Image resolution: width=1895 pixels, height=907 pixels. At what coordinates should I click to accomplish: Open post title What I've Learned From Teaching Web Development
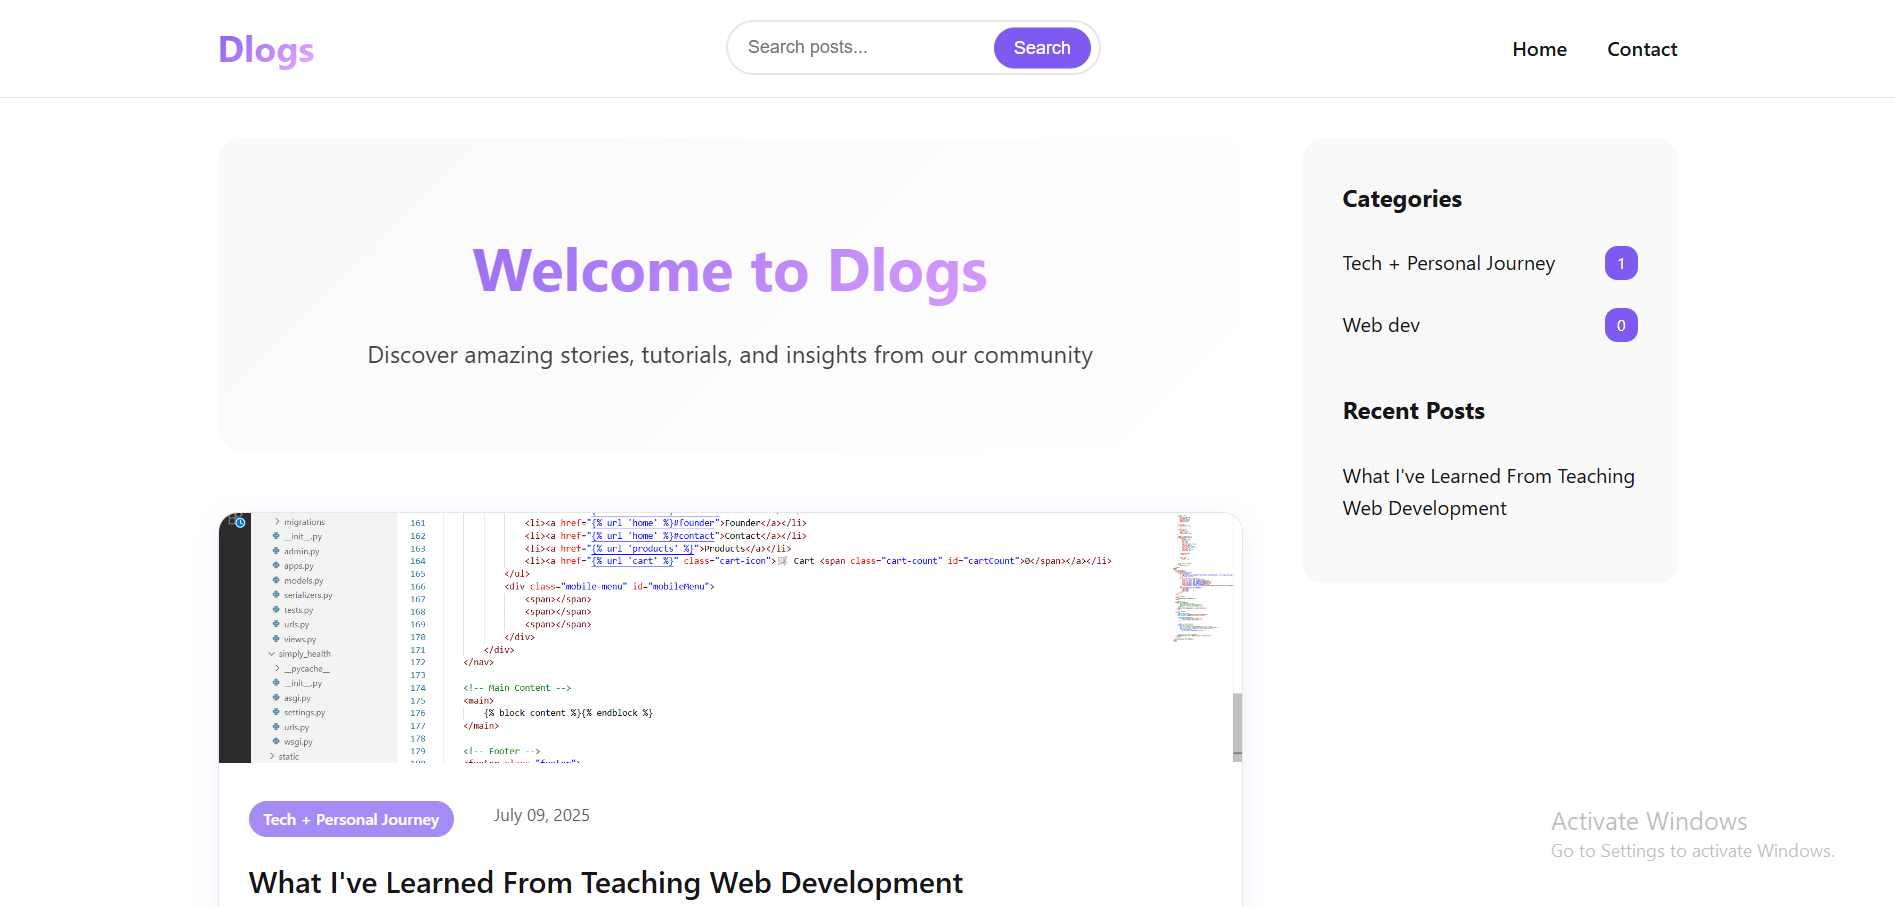[x=606, y=883]
